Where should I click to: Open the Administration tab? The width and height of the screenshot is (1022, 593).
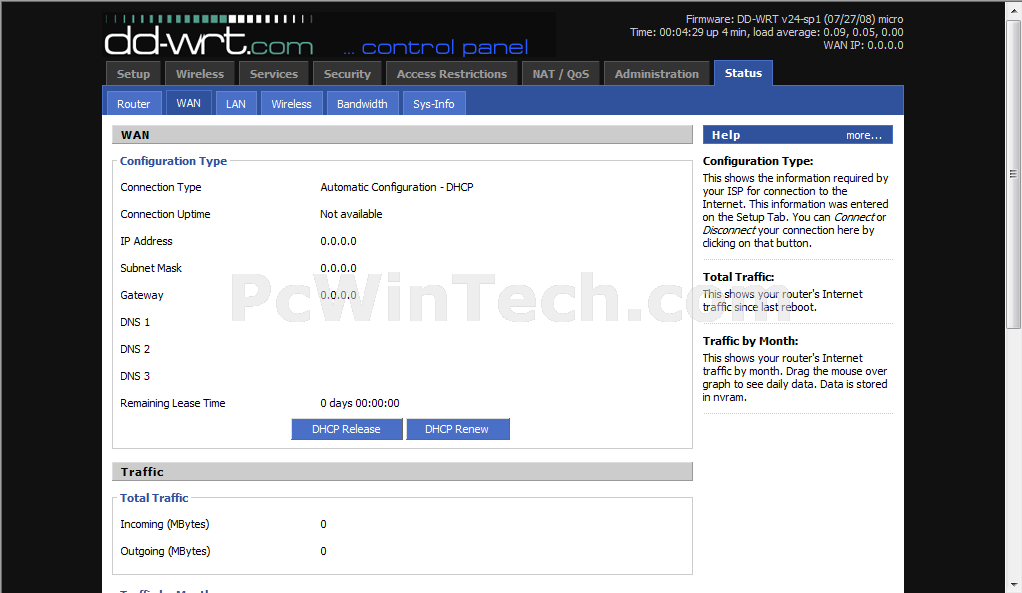[x=656, y=74]
